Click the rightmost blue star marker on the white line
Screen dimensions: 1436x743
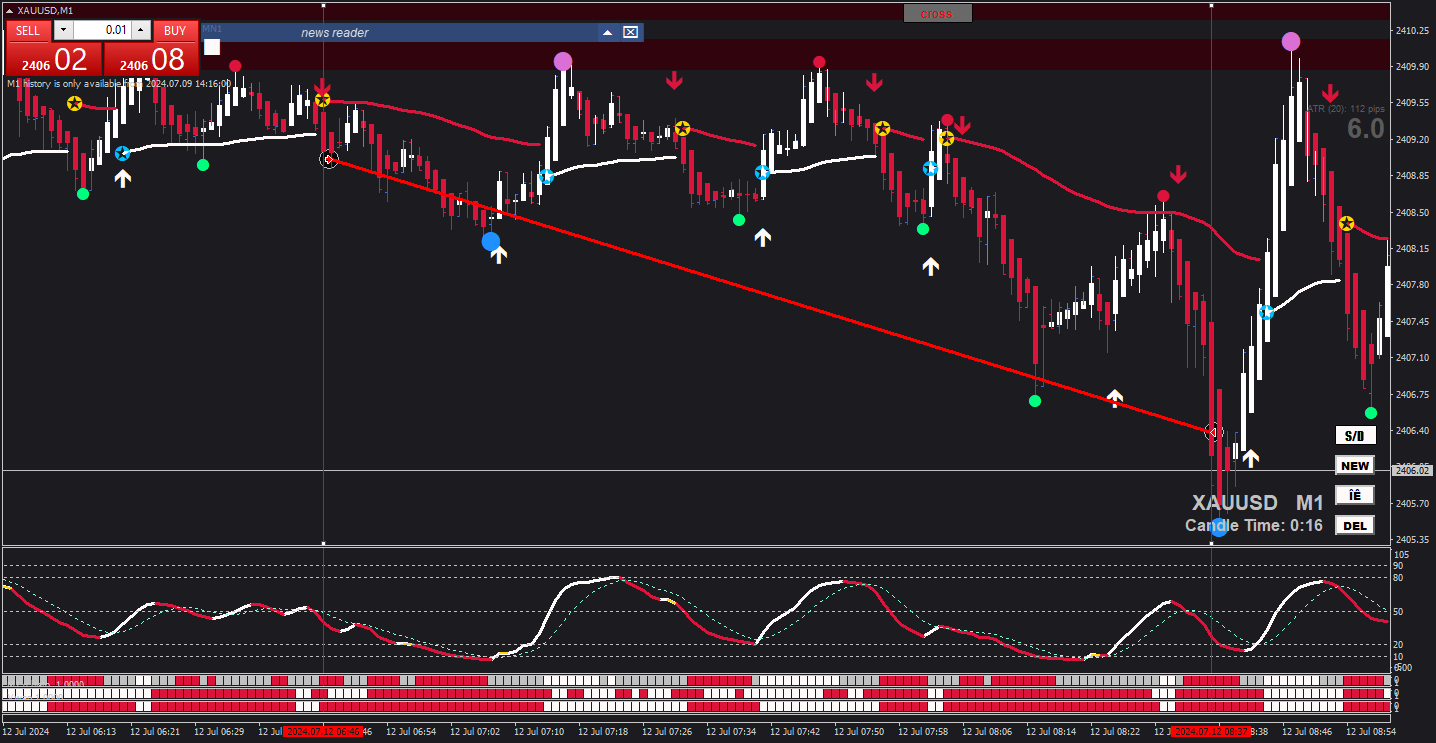coord(1266,312)
